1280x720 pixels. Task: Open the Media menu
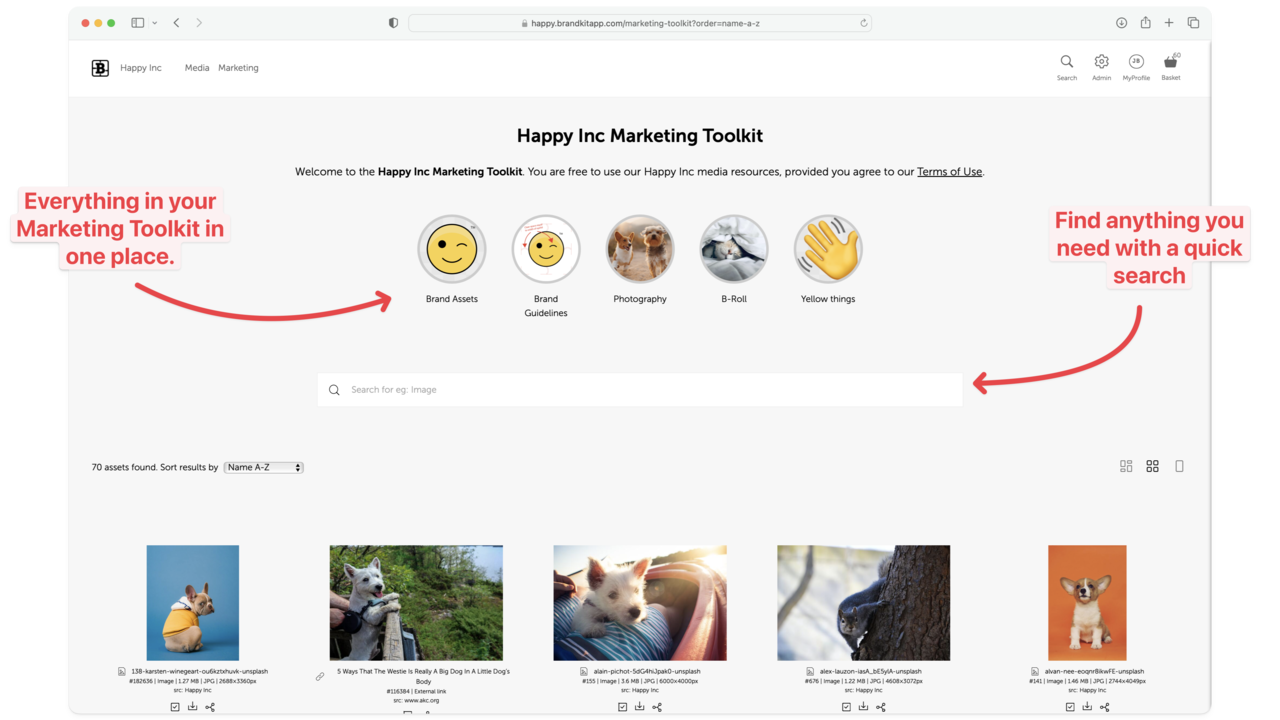tap(197, 68)
